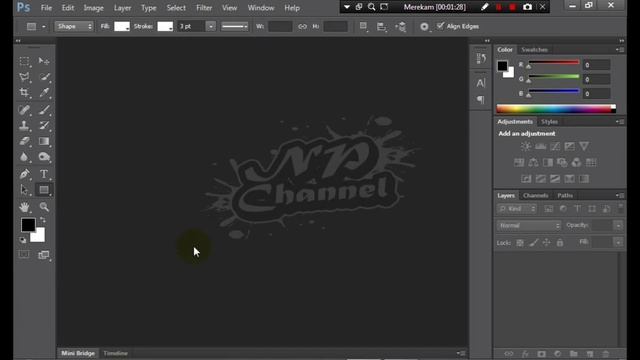This screenshot has height=360, width=640.
Task: Select the Lasso tool
Action: pos(24,77)
